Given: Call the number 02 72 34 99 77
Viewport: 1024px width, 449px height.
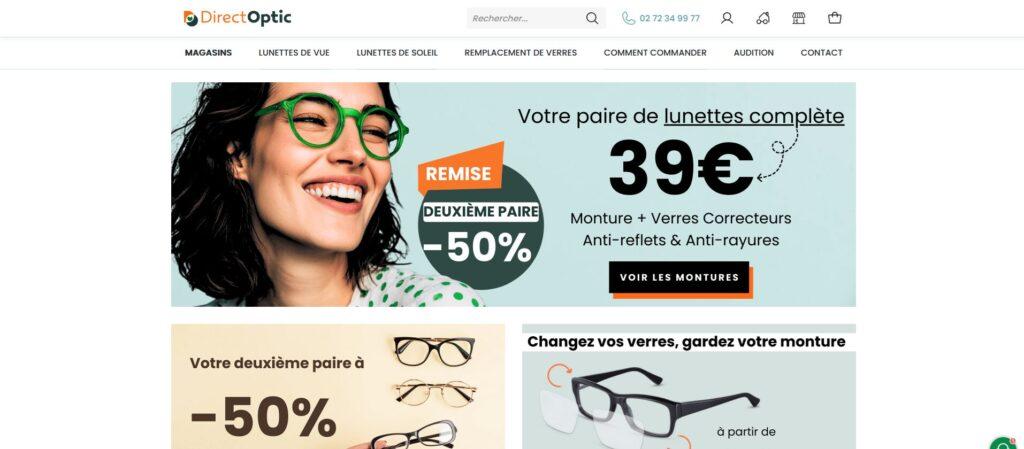Looking at the screenshot, I should coord(670,18).
